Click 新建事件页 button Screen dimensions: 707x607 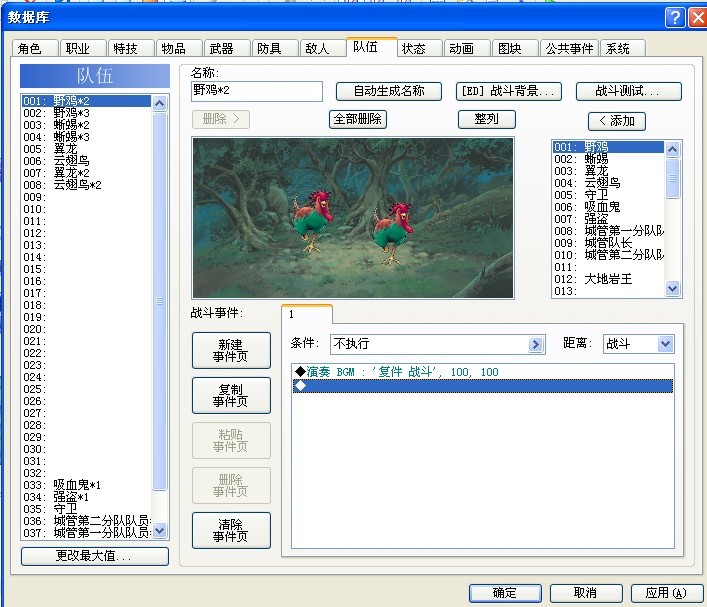(231, 350)
